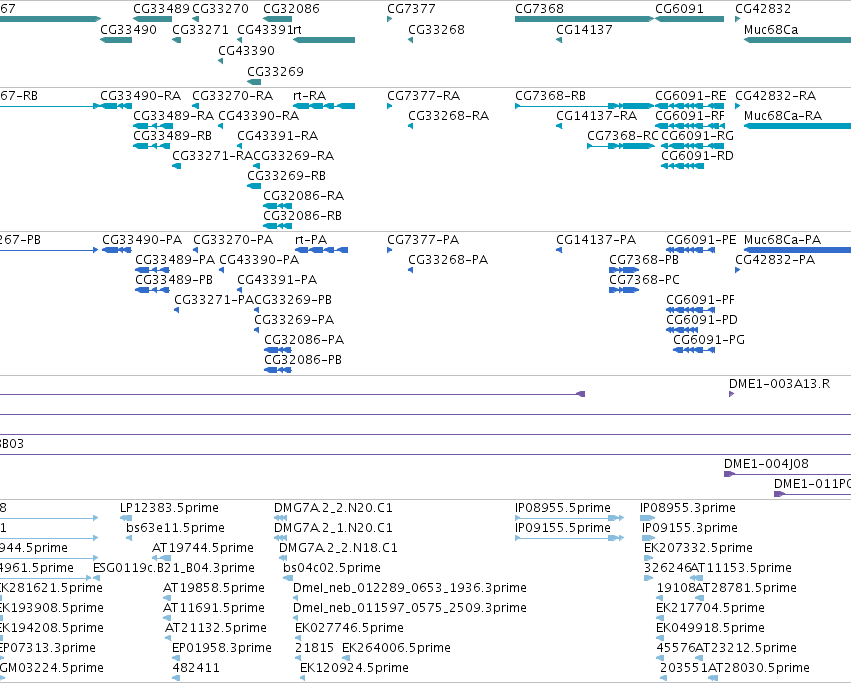Click the CG33268 gene label
This screenshot has height=683, width=851.
[x=436, y=30]
